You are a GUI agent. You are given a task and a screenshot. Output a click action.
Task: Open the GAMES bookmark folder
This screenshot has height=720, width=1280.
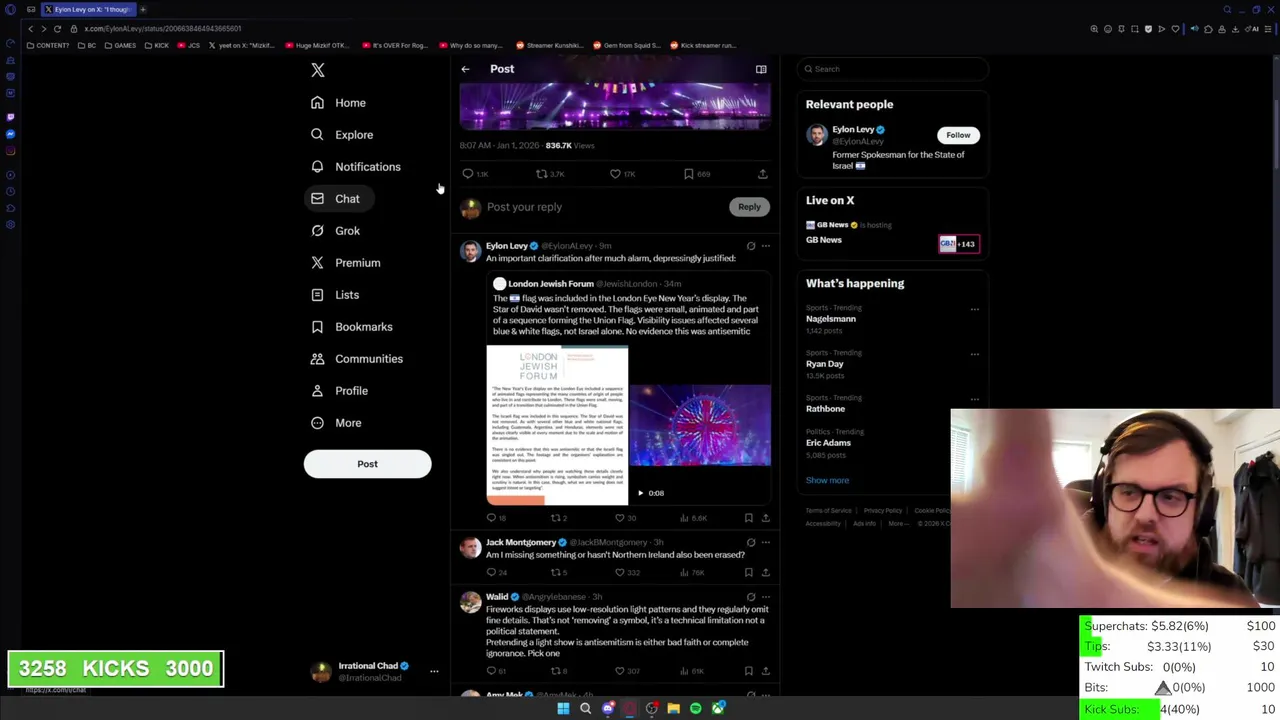(120, 45)
